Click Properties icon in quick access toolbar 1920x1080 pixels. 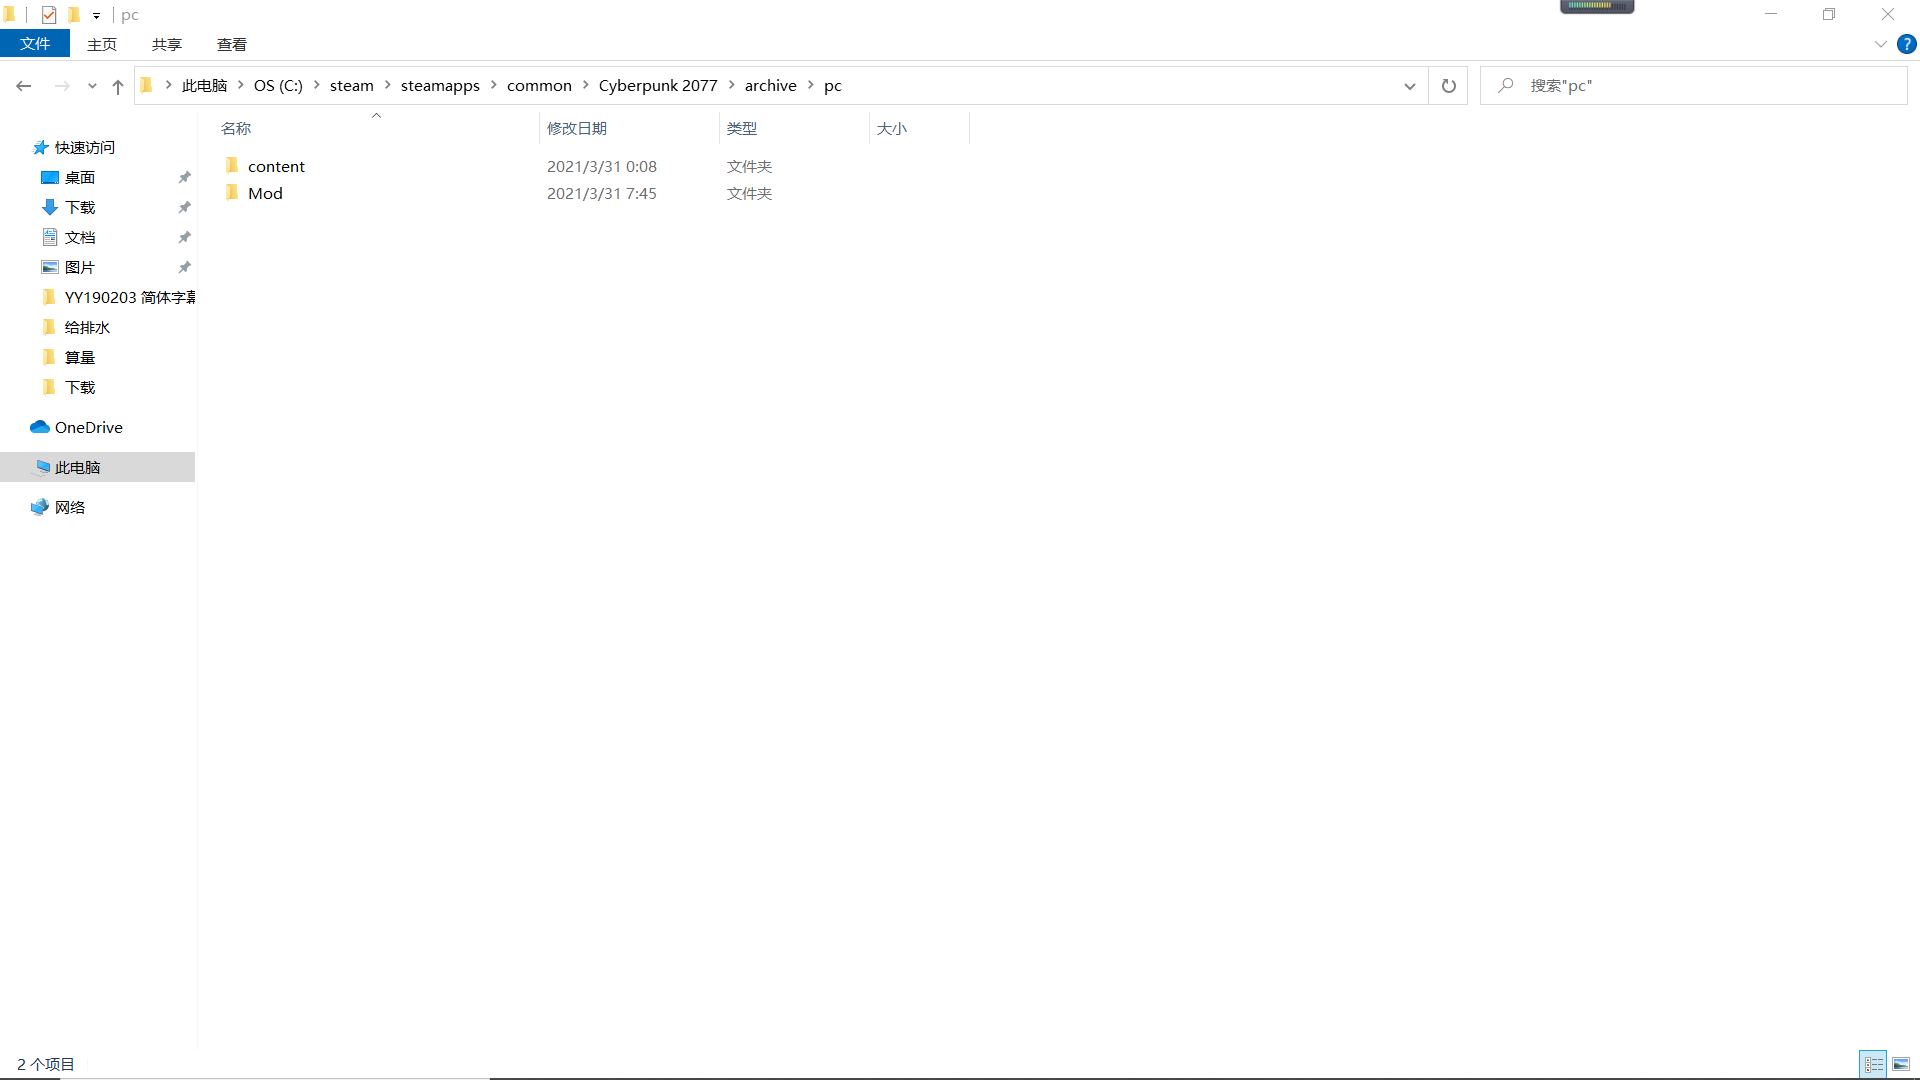(49, 15)
